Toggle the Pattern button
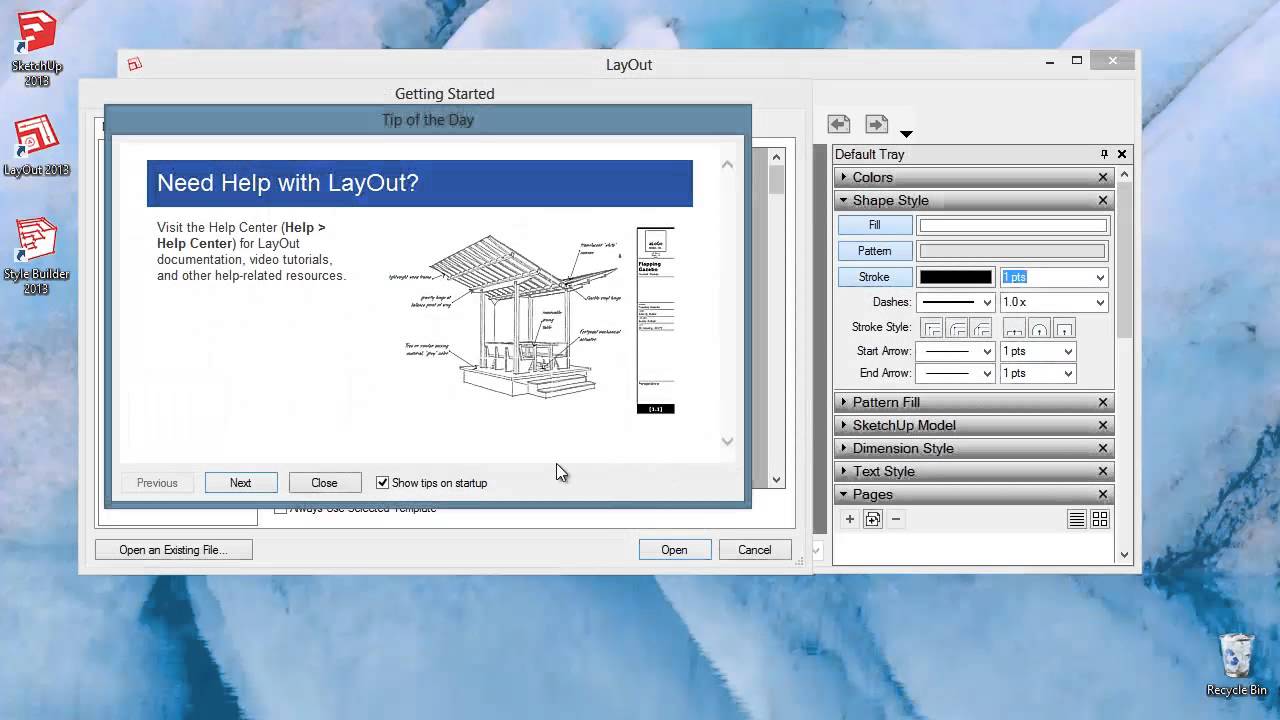This screenshot has height=720, width=1280. pyautogui.click(x=875, y=251)
